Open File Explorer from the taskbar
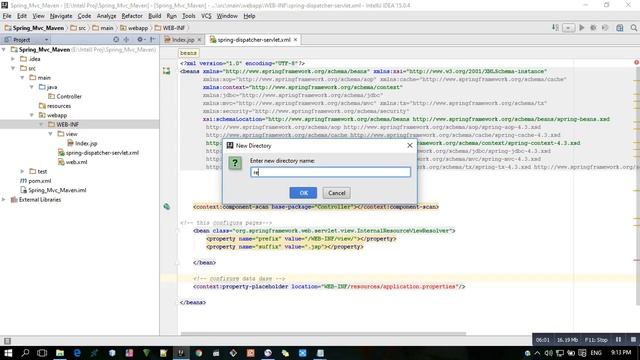Screen dimensions: 640x360 tap(60, 353)
